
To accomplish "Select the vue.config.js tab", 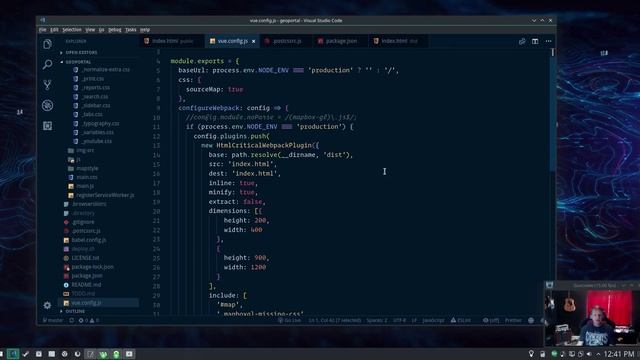I will tap(232, 41).
